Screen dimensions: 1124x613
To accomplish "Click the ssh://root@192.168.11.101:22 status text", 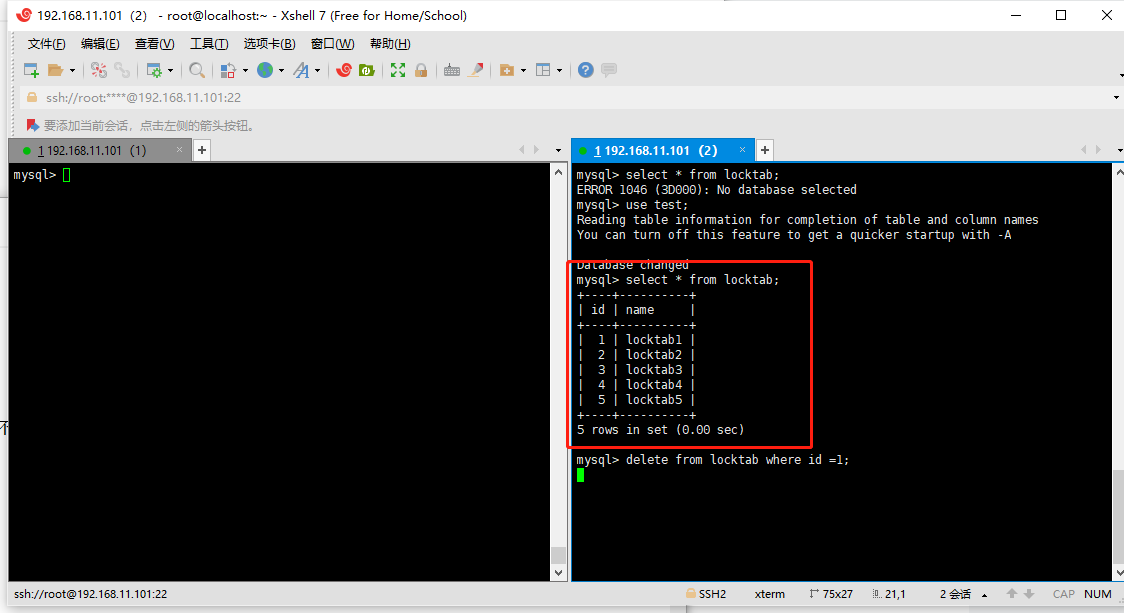I will coord(90,594).
